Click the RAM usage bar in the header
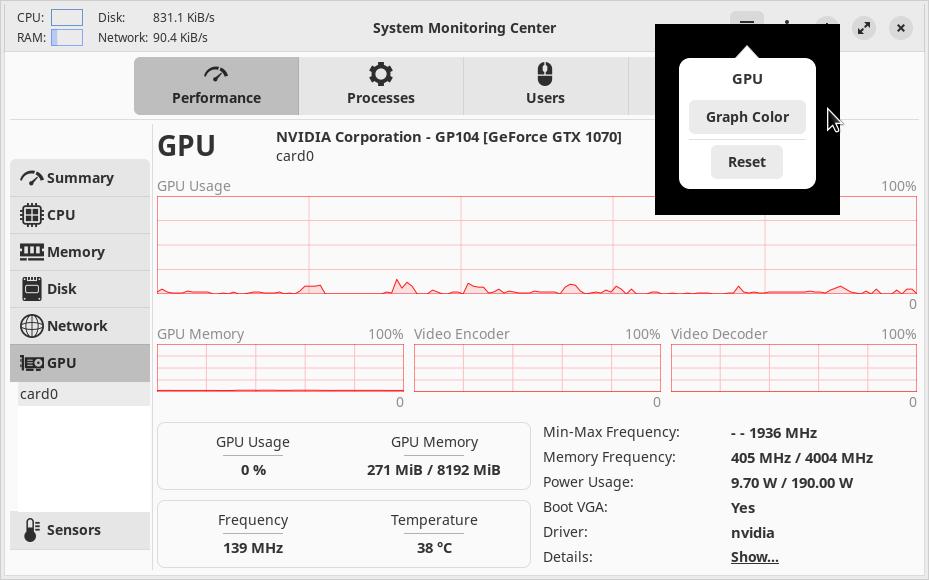This screenshot has height=580, width=929. [x=67, y=37]
